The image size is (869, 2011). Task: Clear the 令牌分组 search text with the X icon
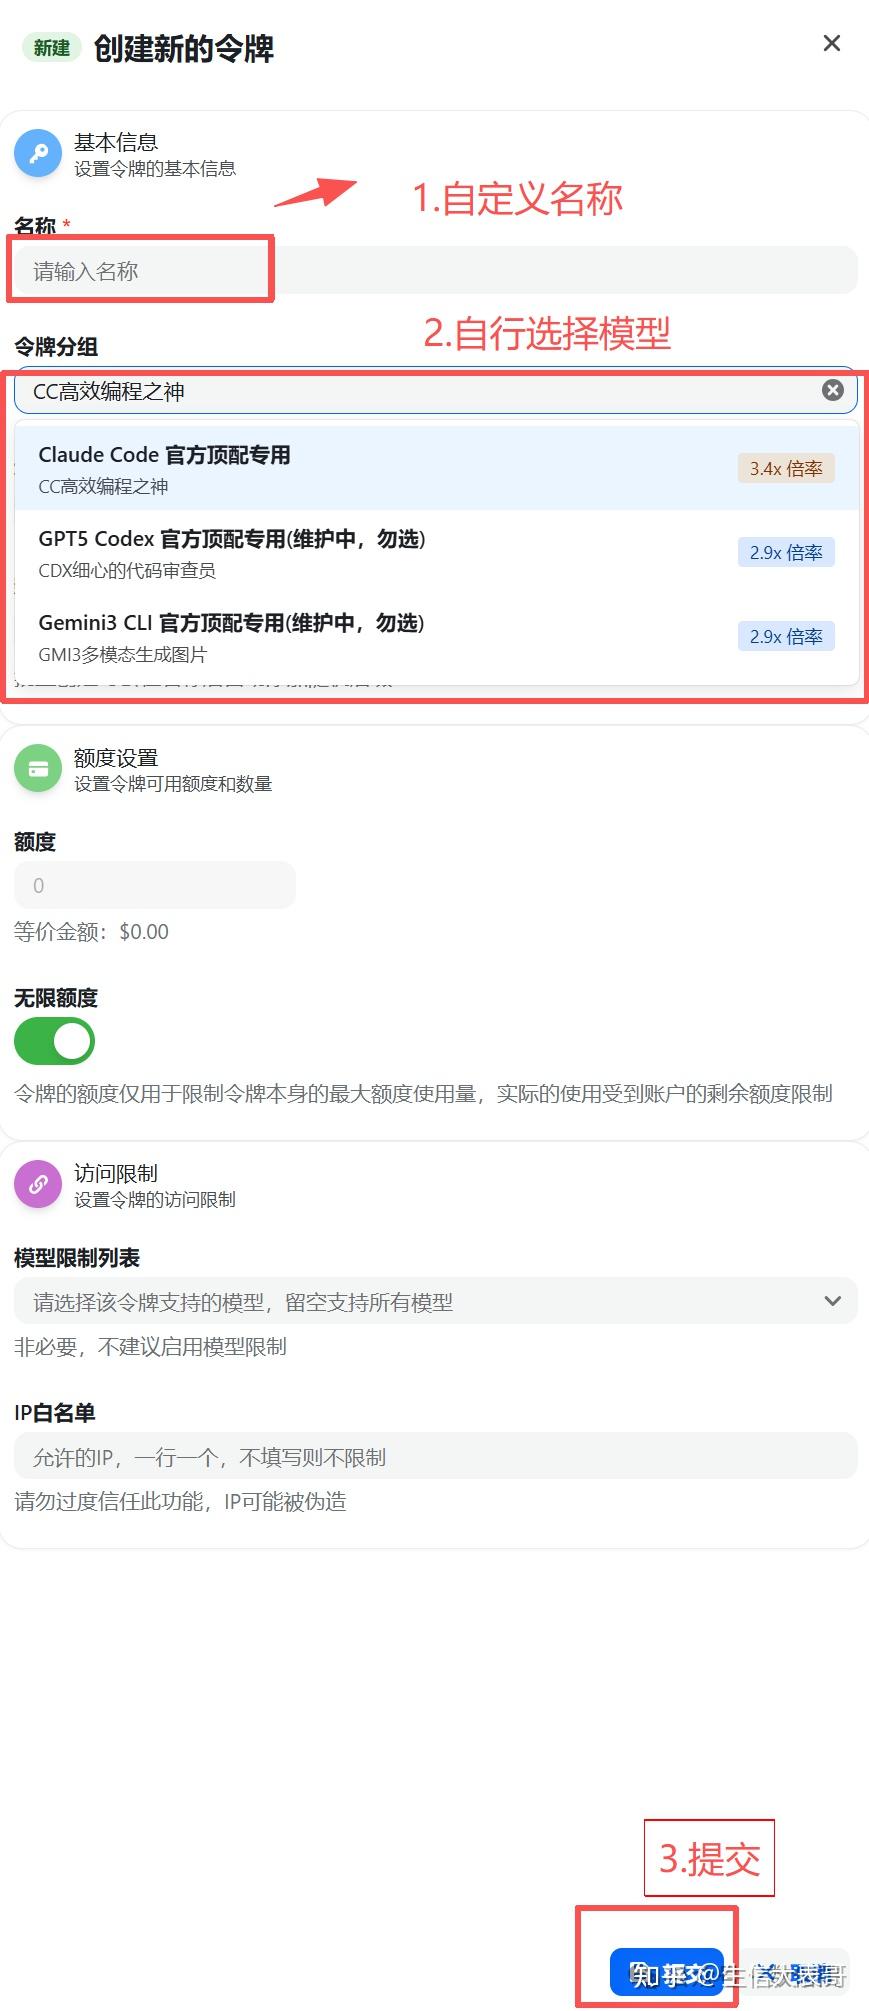[833, 391]
